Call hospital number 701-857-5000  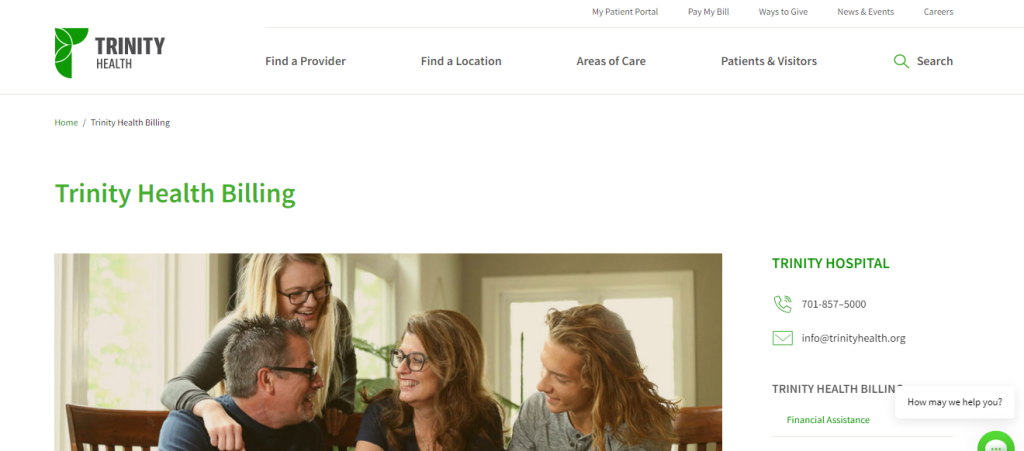[834, 304]
